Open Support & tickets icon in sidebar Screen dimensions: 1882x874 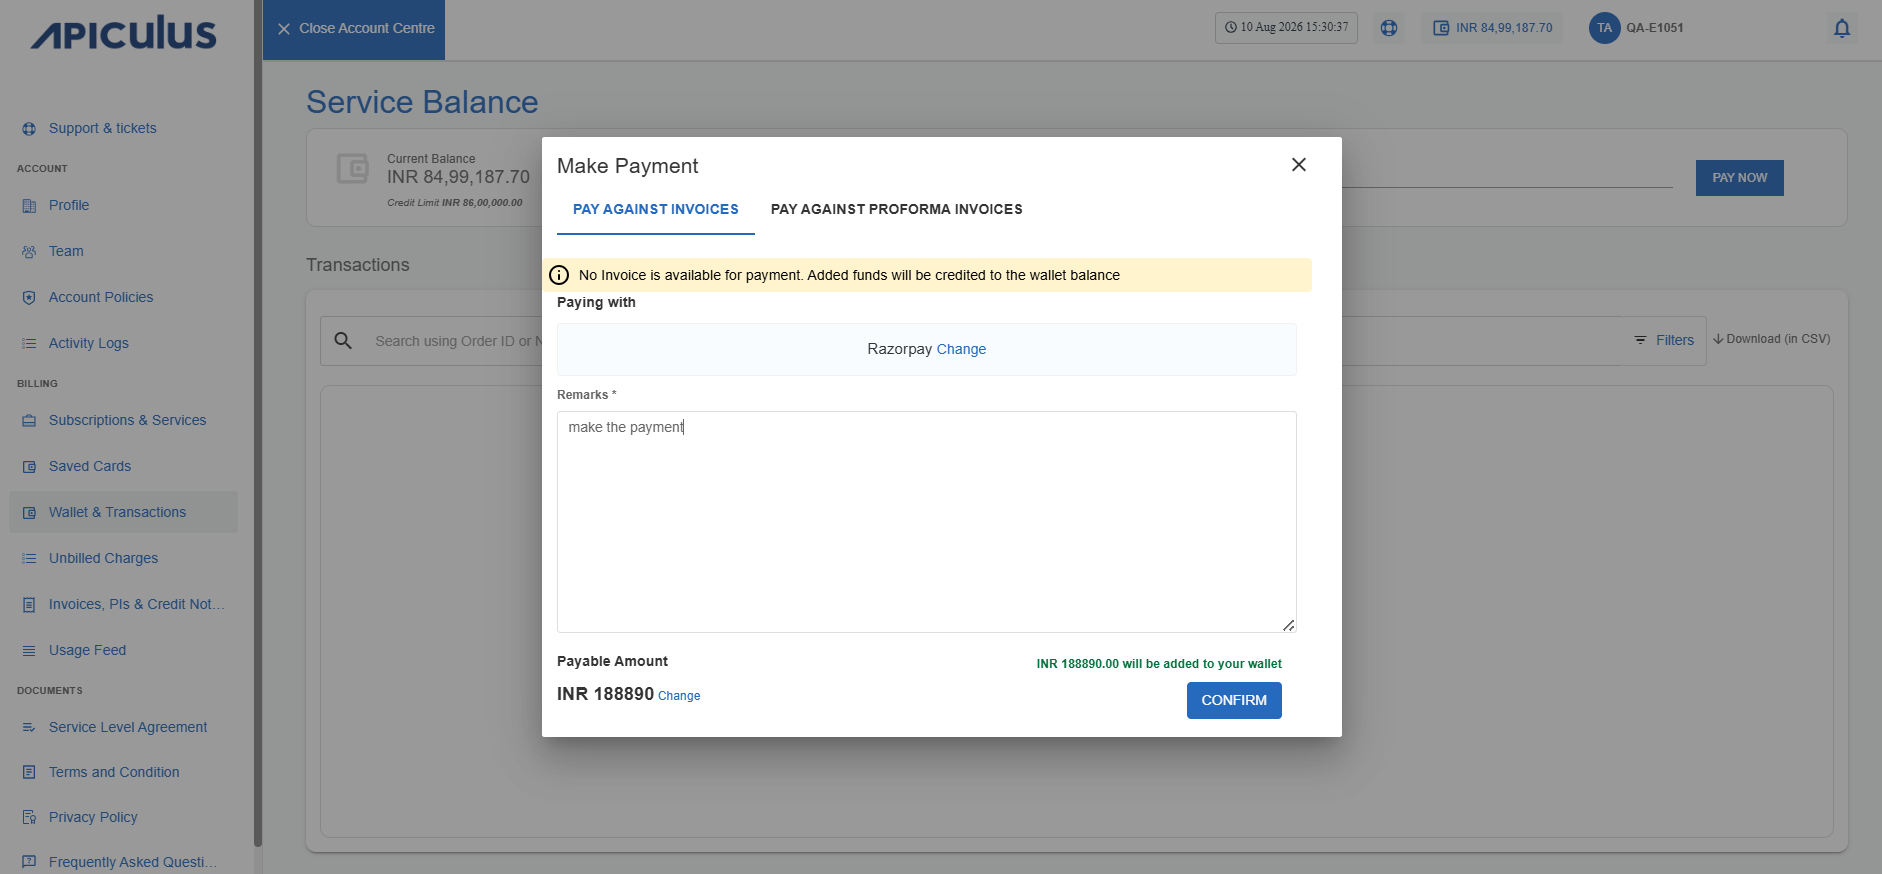[29, 129]
